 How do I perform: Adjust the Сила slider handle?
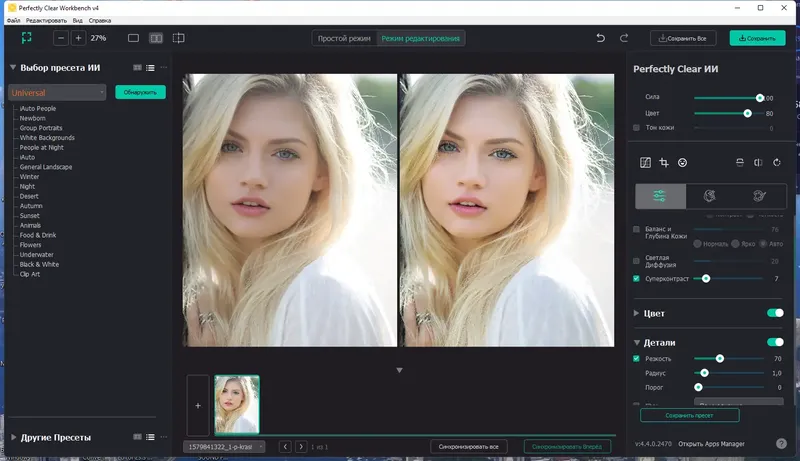pos(760,97)
